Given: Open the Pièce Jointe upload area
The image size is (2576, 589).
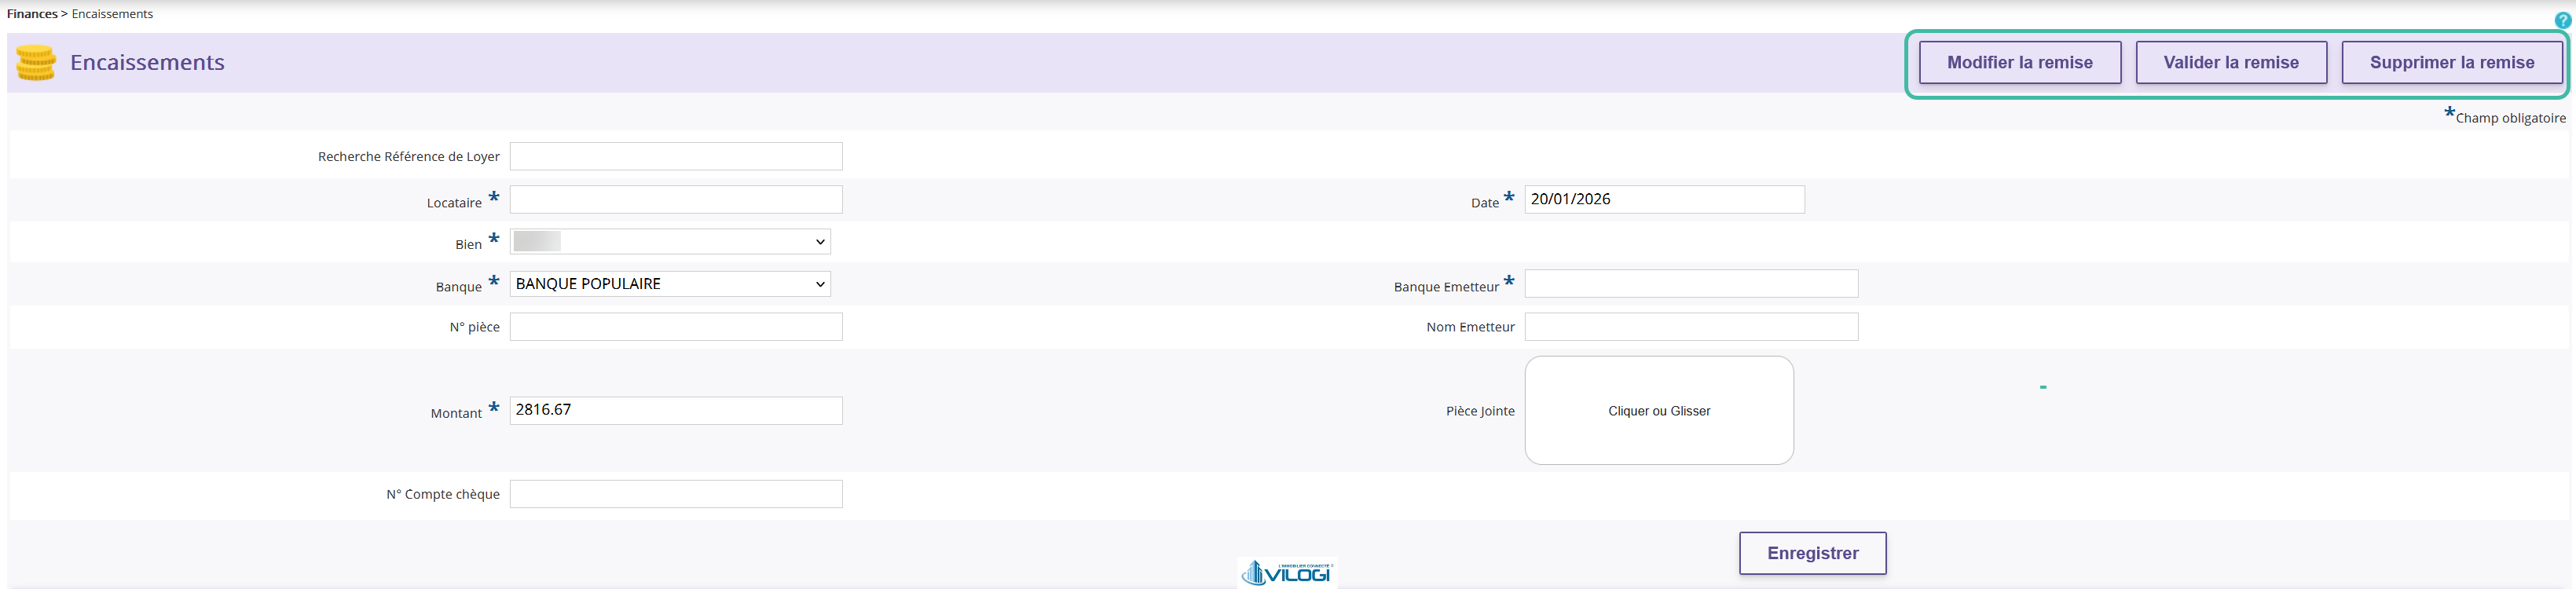Looking at the screenshot, I should pyautogui.click(x=1659, y=410).
